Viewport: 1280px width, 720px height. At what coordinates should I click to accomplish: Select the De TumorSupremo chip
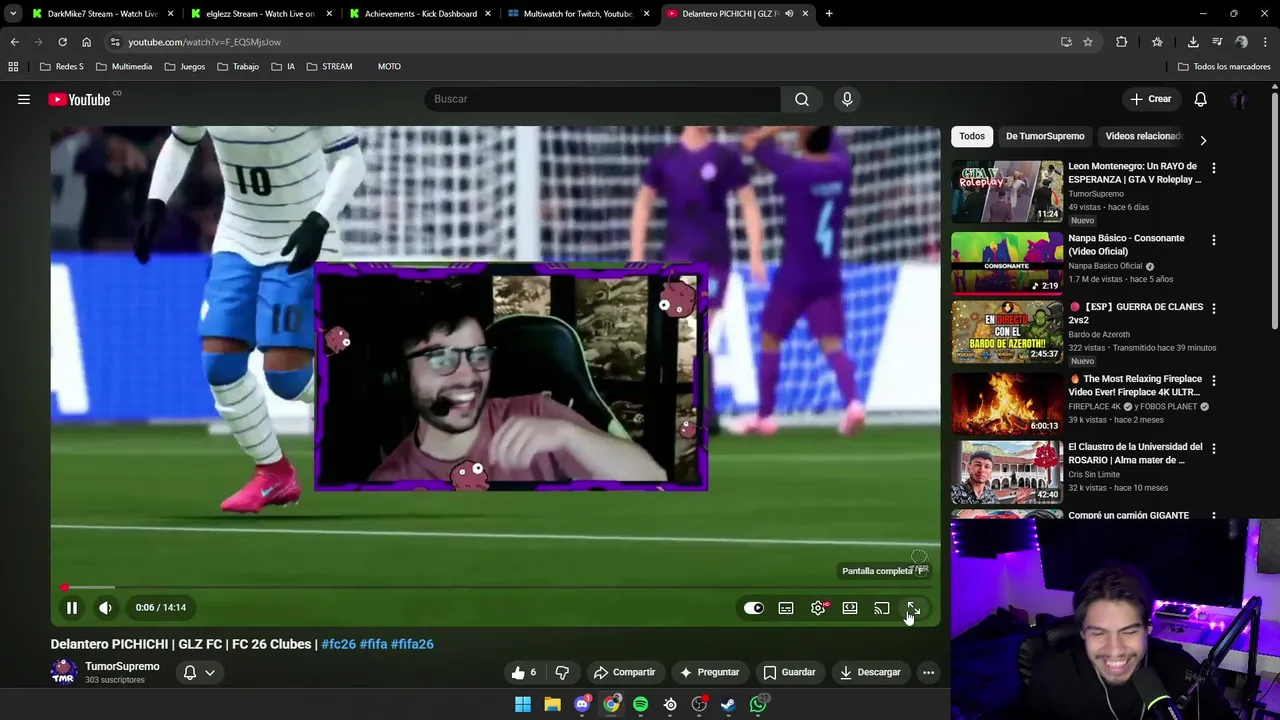[x=1045, y=136]
